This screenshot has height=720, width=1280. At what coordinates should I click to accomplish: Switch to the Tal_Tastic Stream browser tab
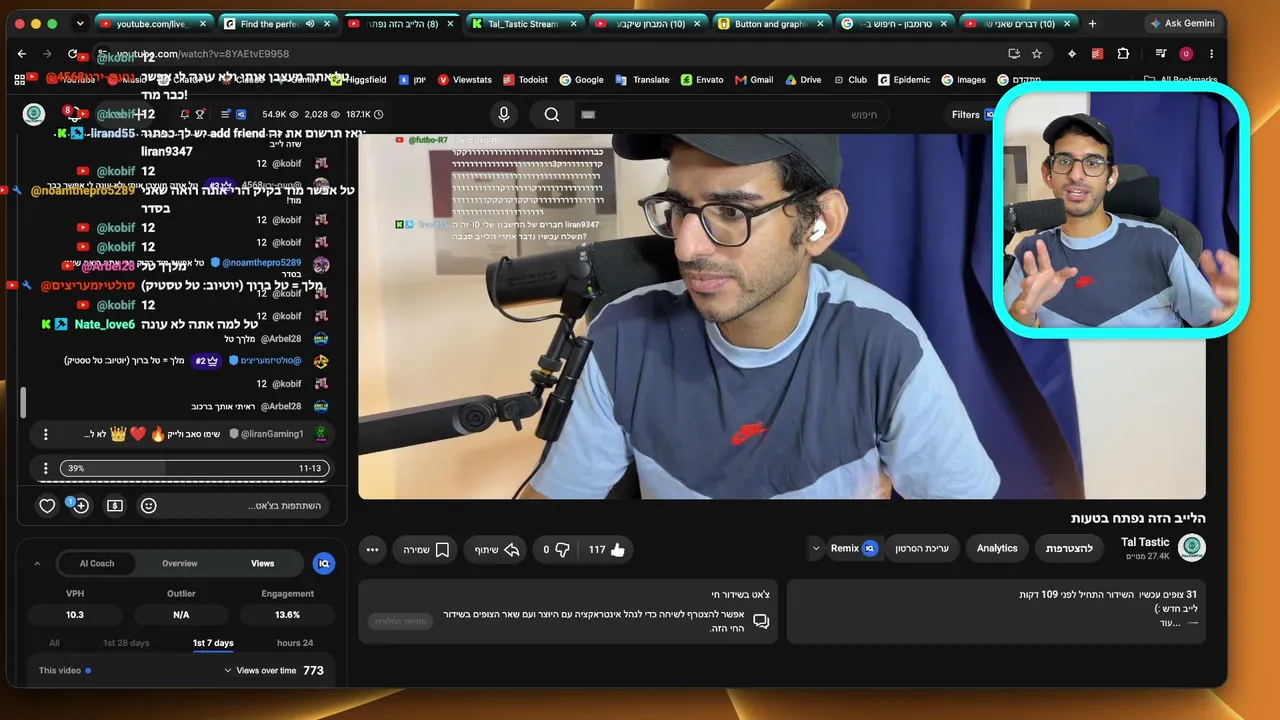pyautogui.click(x=523, y=23)
